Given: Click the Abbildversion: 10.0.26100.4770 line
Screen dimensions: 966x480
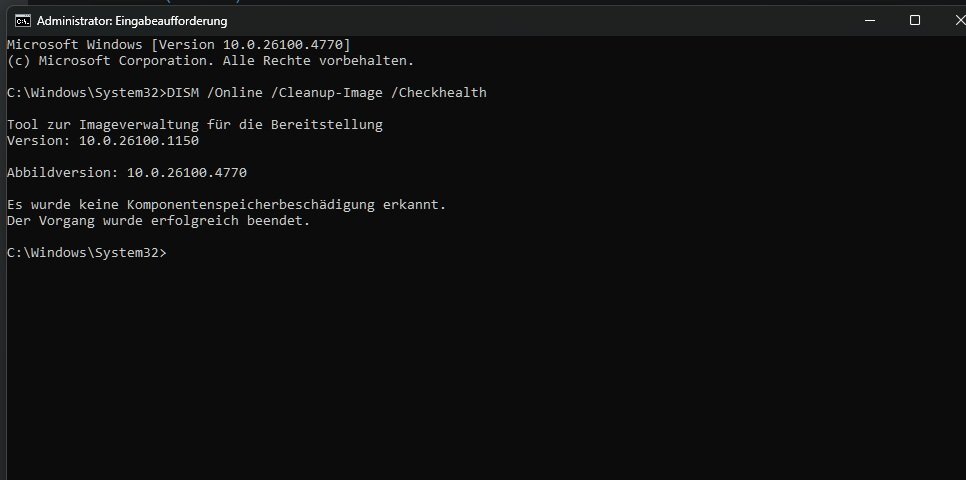Looking at the screenshot, I should point(127,173).
